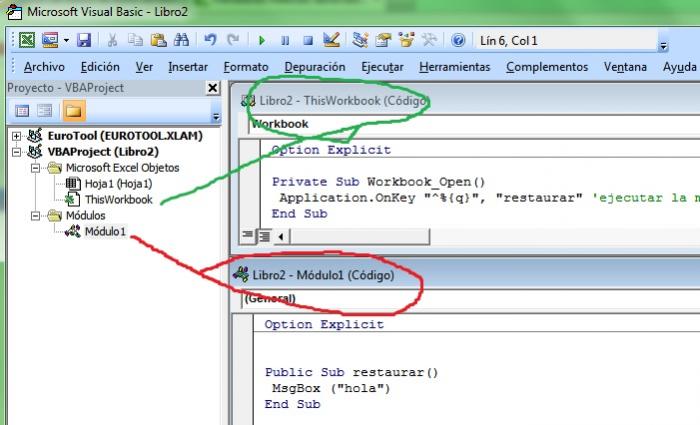The image size is (700, 425).
Task: Click the left scroll arrow in ThisWorkbook window
Action: pyautogui.click(x=280, y=237)
